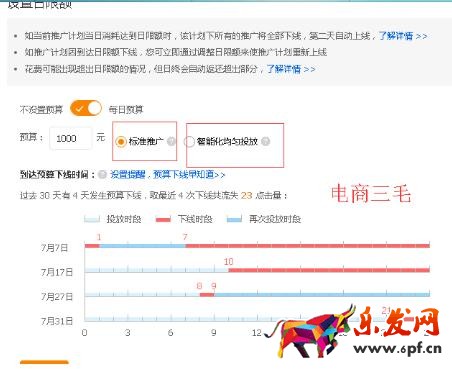Click the 再次投放时段 legend item
This screenshot has width=452, height=369.
pos(264,219)
